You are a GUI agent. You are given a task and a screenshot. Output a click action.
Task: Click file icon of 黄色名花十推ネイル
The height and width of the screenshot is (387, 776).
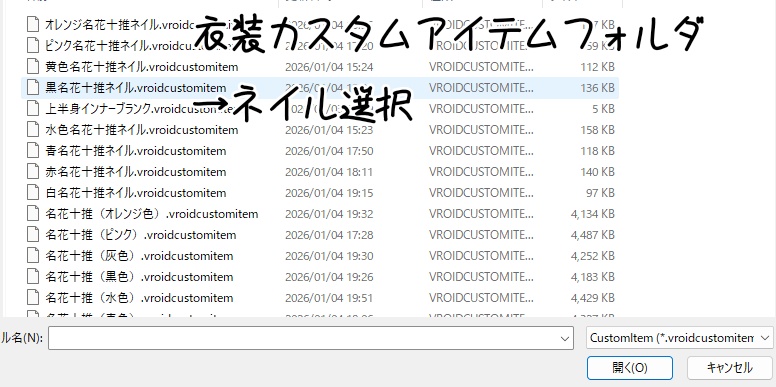click(x=33, y=66)
